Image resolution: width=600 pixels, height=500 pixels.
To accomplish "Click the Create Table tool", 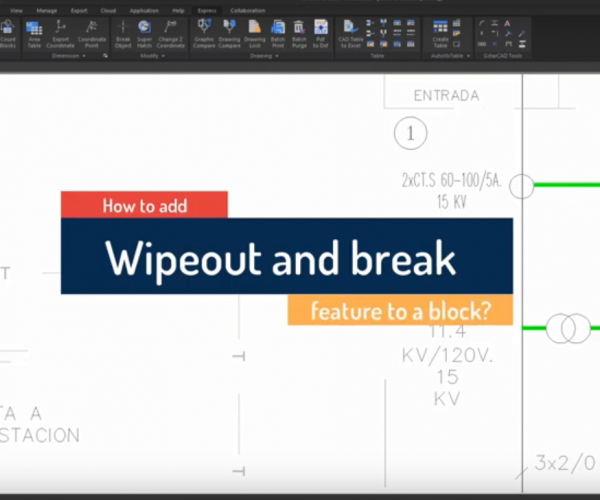I will (440, 34).
